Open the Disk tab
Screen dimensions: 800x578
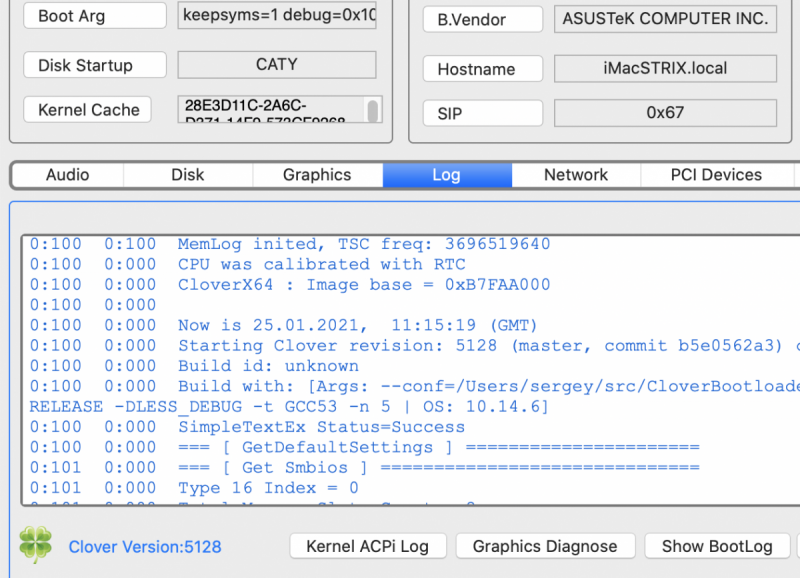click(x=188, y=175)
